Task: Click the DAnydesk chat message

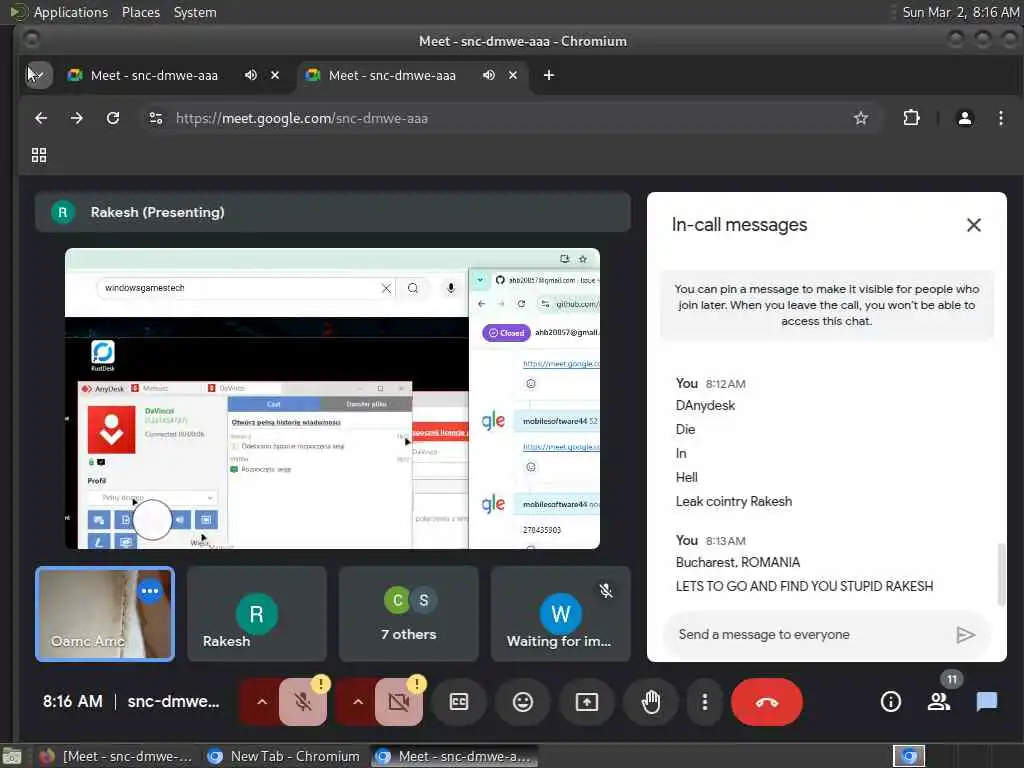Action: 705,406
